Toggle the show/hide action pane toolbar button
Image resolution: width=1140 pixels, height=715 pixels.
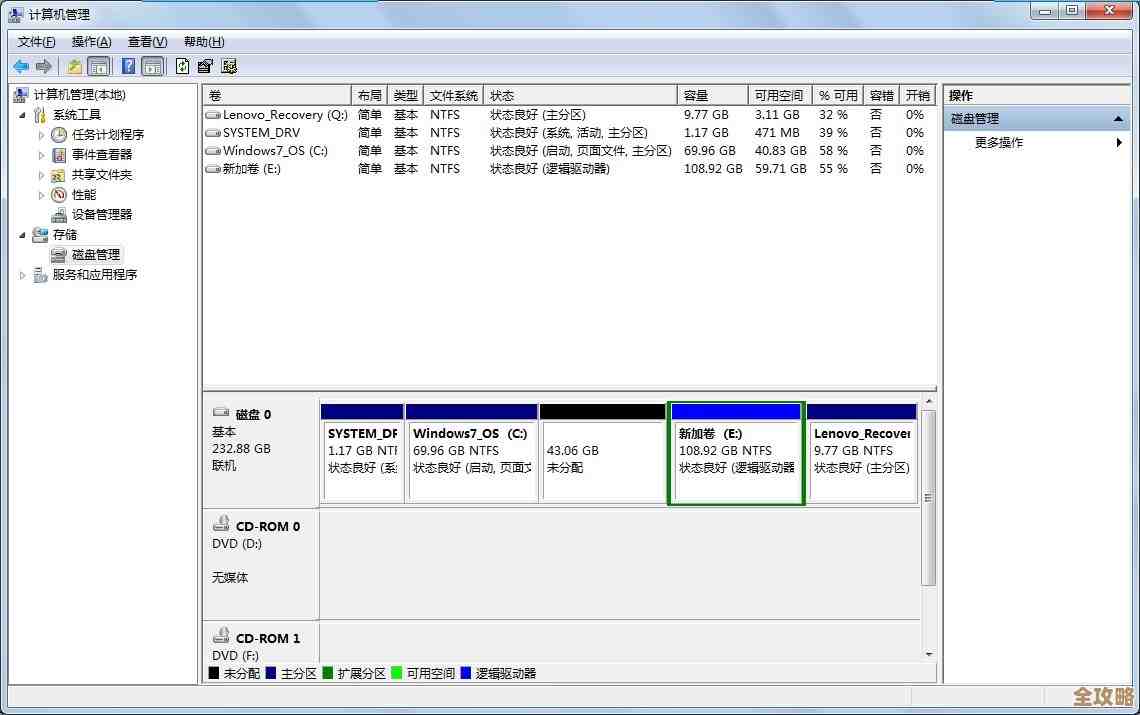click(152, 66)
